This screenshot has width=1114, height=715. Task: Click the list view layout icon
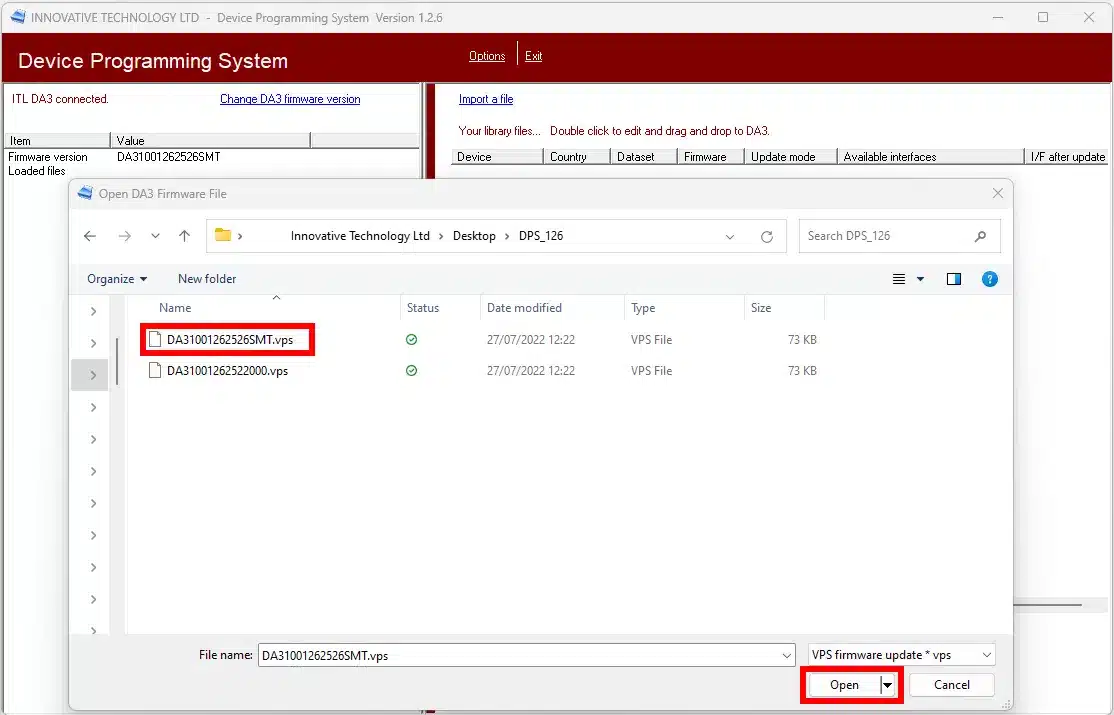click(899, 279)
